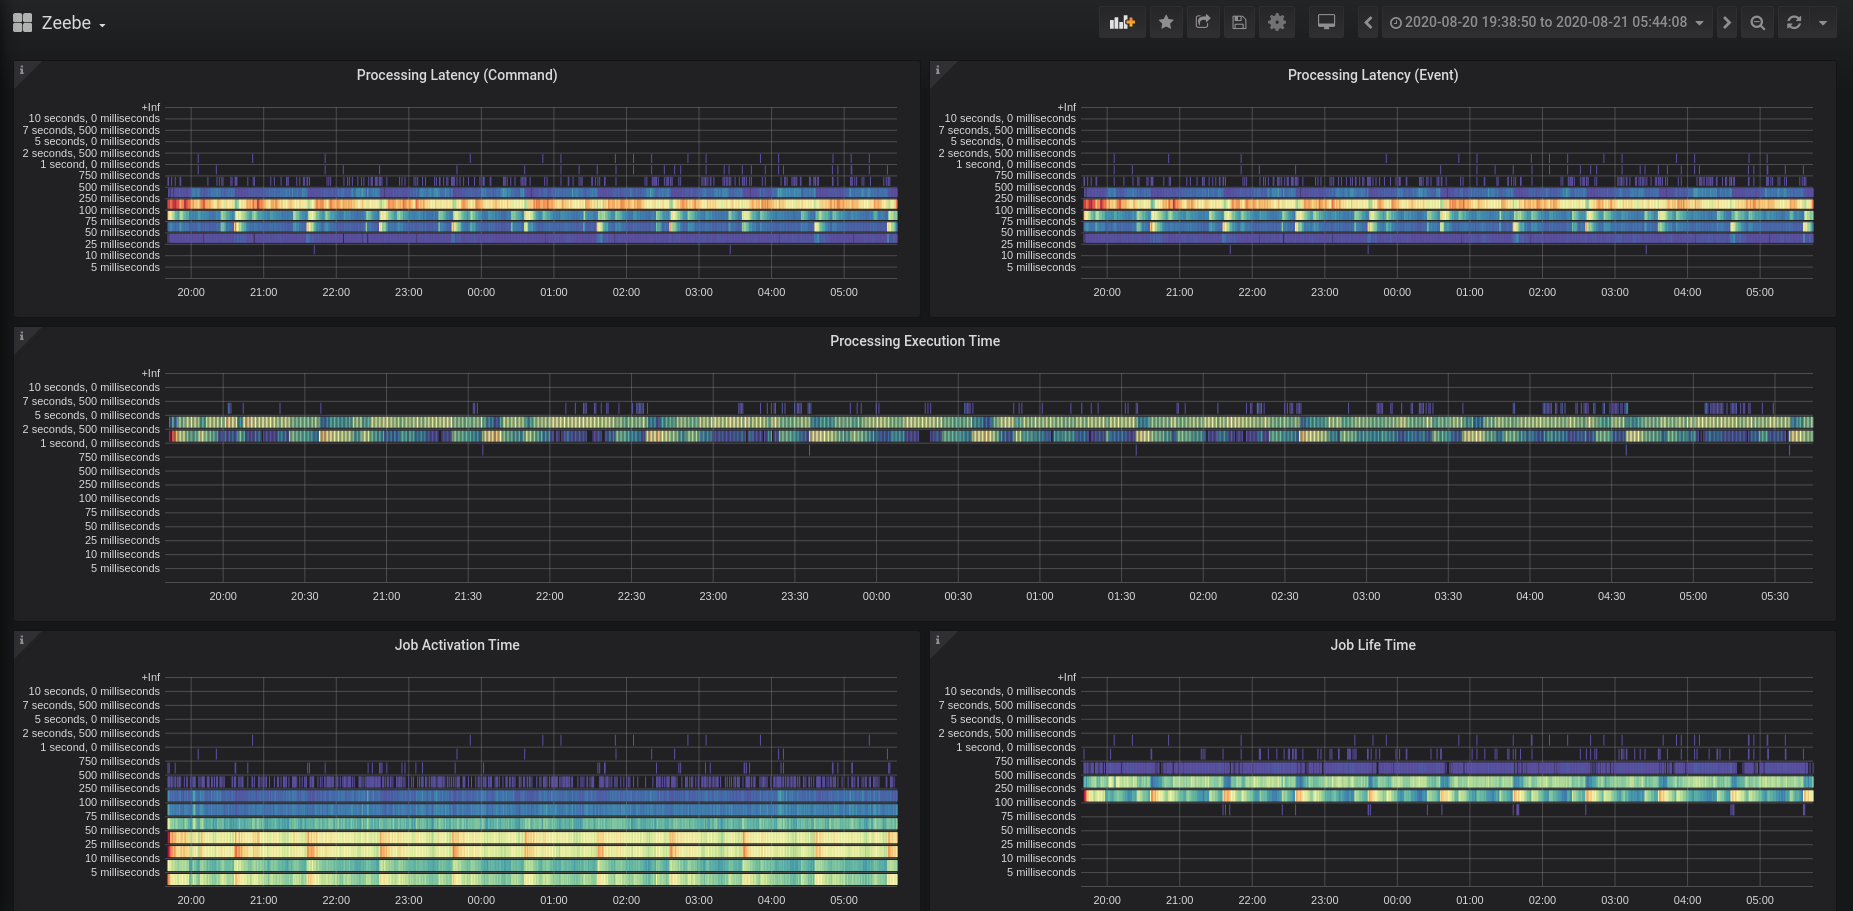Click the Add panel icon
The width and height of the screenshot is (1853, 911).
click(x=1122, y=22)
